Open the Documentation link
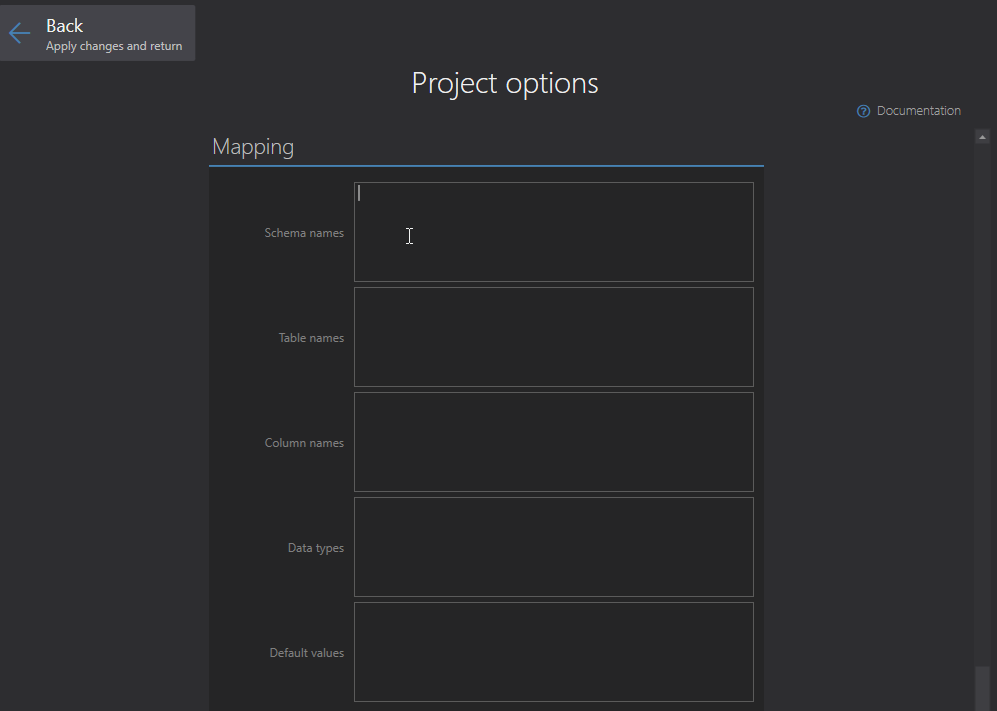Image resolution: width=997 pixels, height=711 pixels. (x=918, y=111)
